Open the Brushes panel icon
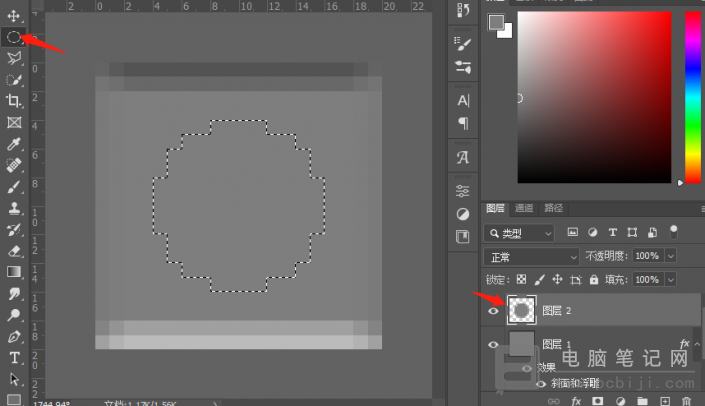The image size is (705, 406). 463,44
